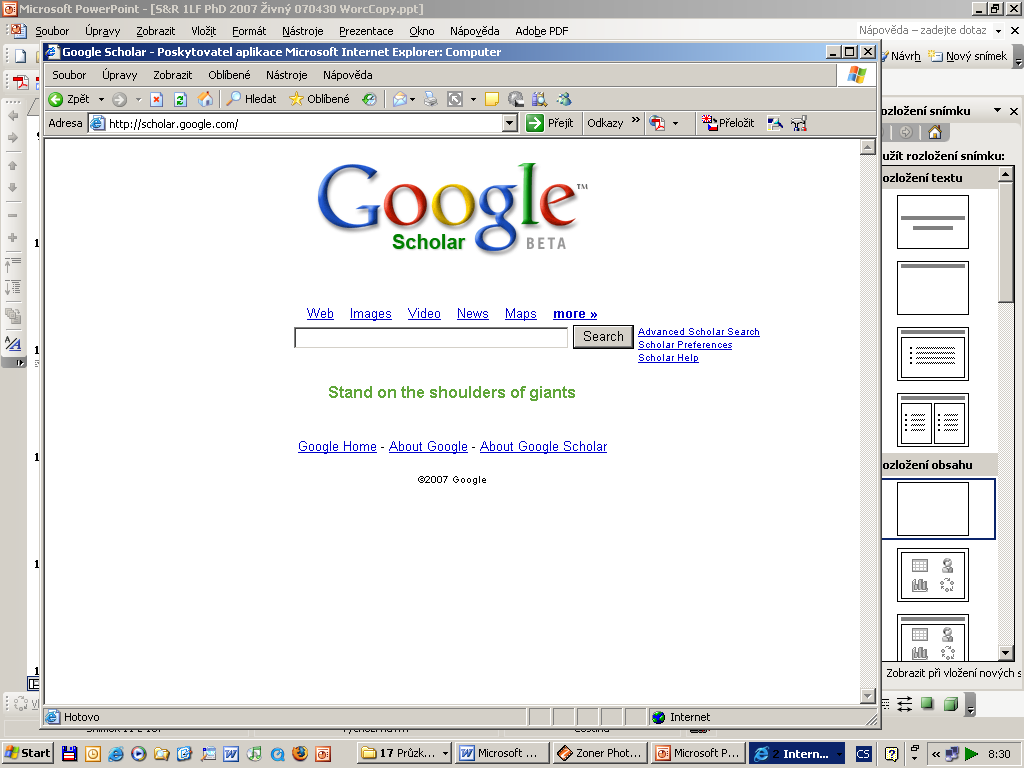Open the Advanced Scholar Search link
The height and width of the screenshot is (768, 1024).
699,332
